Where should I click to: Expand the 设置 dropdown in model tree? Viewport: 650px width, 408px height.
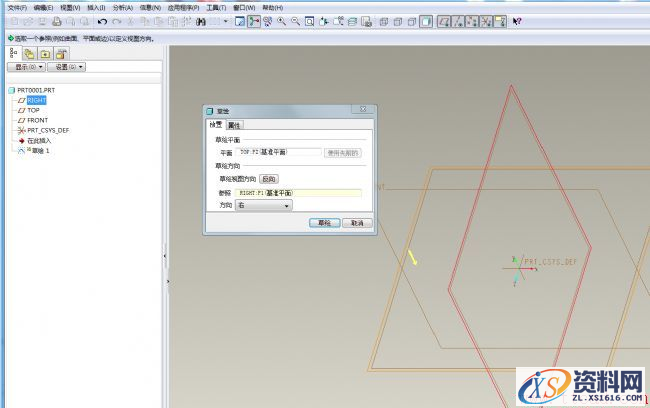[66, 67]
